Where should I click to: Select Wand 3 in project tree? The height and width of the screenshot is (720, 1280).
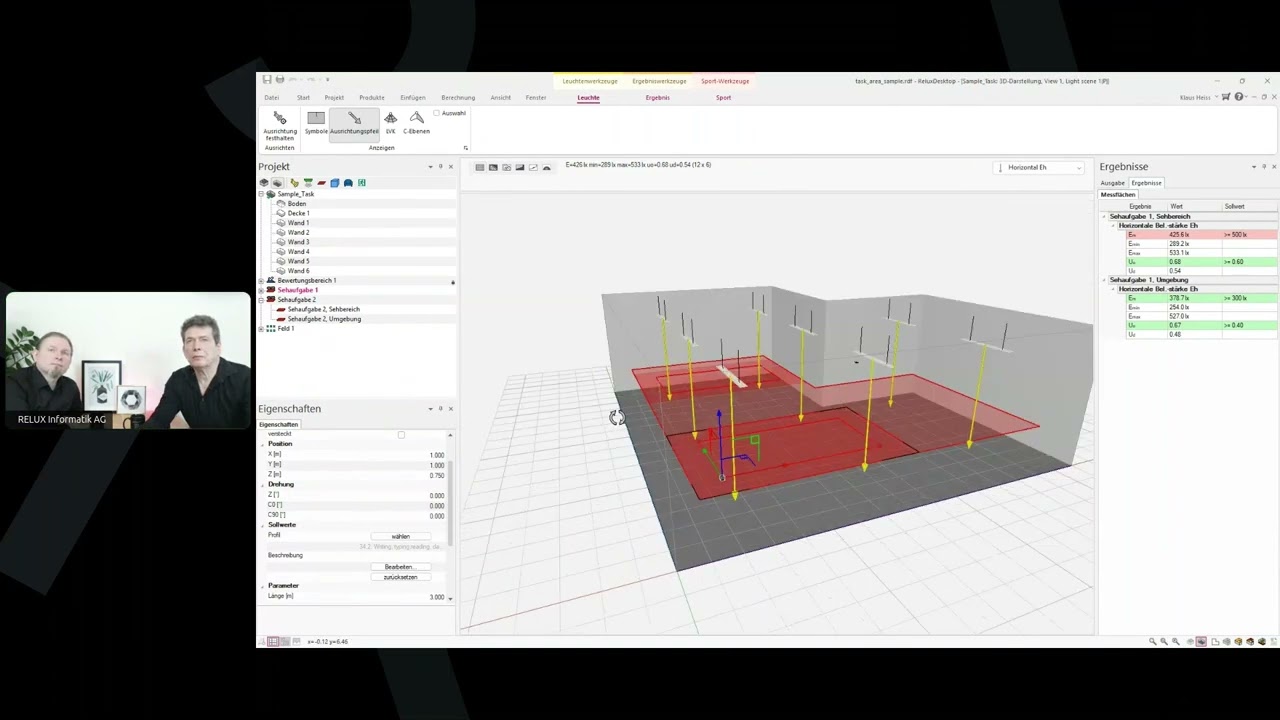[298, 242]
